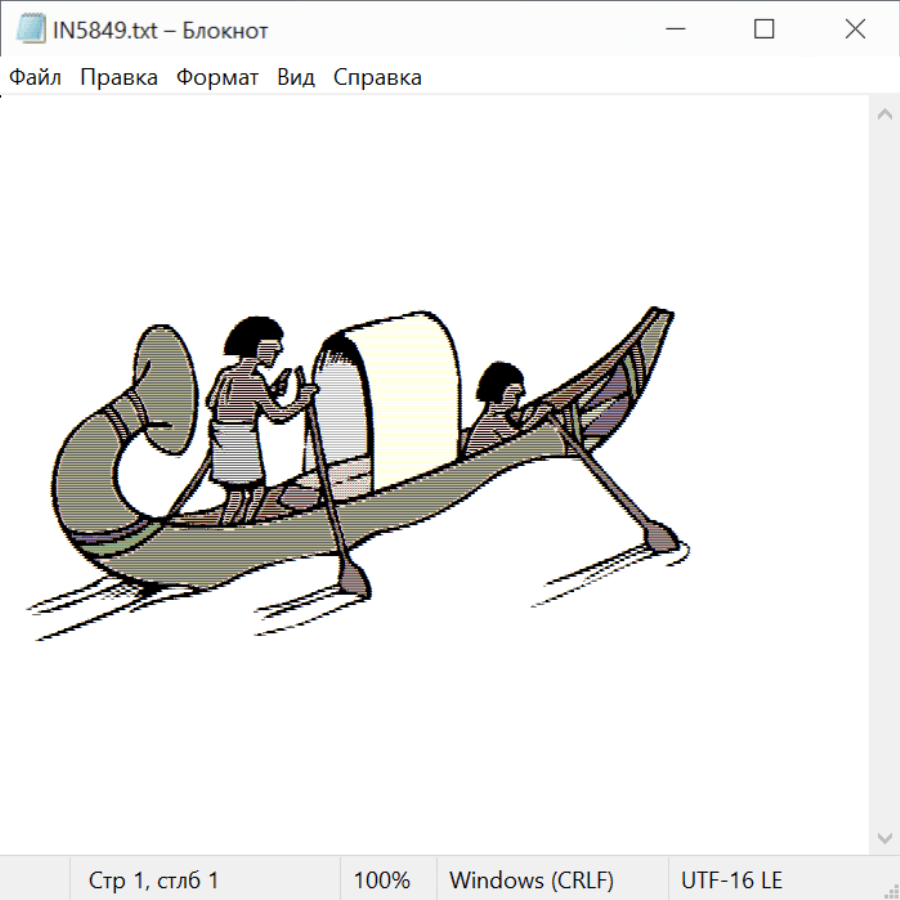Click the resize grip in status bar corner
900x900 pixels.
890,890
